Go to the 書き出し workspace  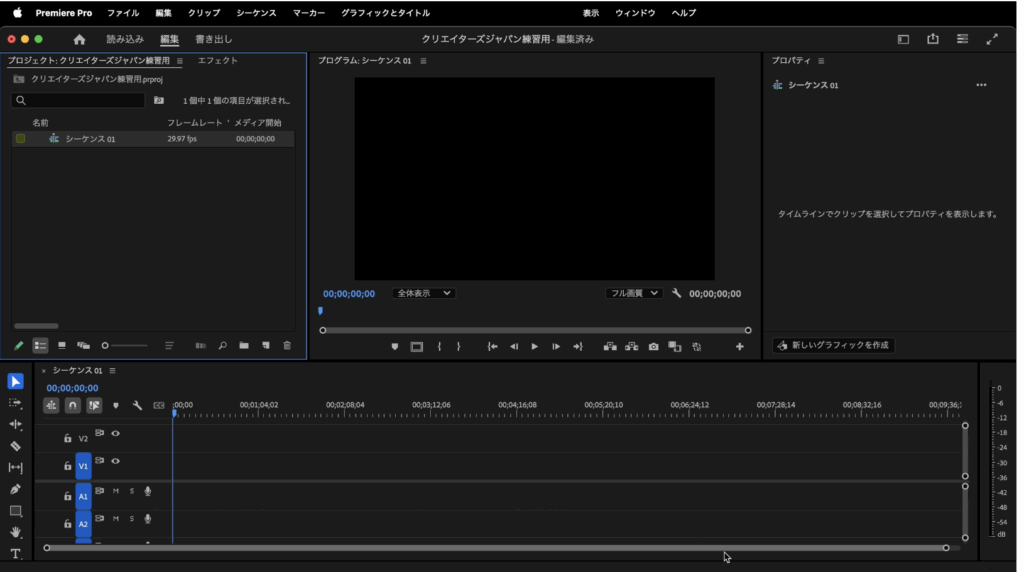[x=213, y=39]
